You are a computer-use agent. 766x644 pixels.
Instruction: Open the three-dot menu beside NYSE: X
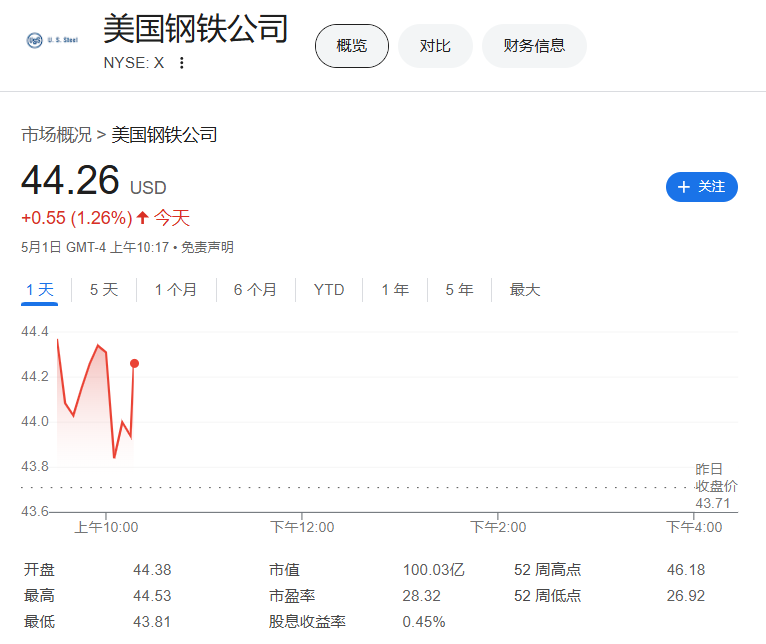click(x=182, y=63)
